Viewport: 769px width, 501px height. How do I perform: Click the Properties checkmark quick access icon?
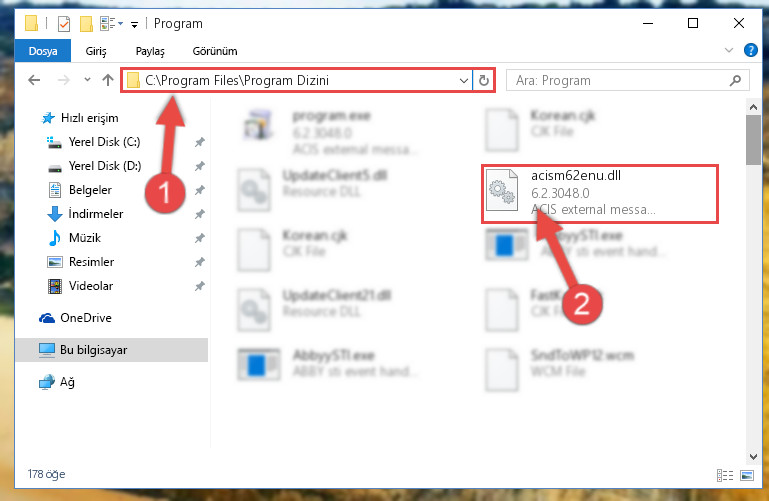tap(64, 23)
